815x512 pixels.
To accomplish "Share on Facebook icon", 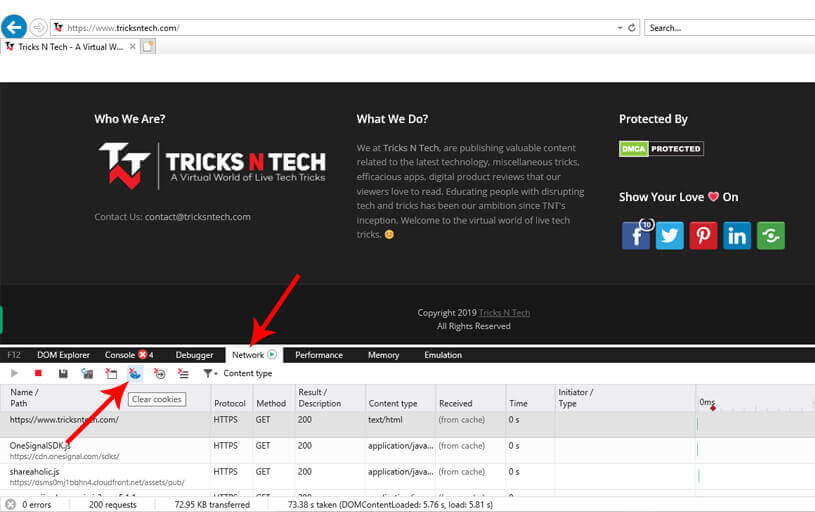I will click(x=636, y=235).
